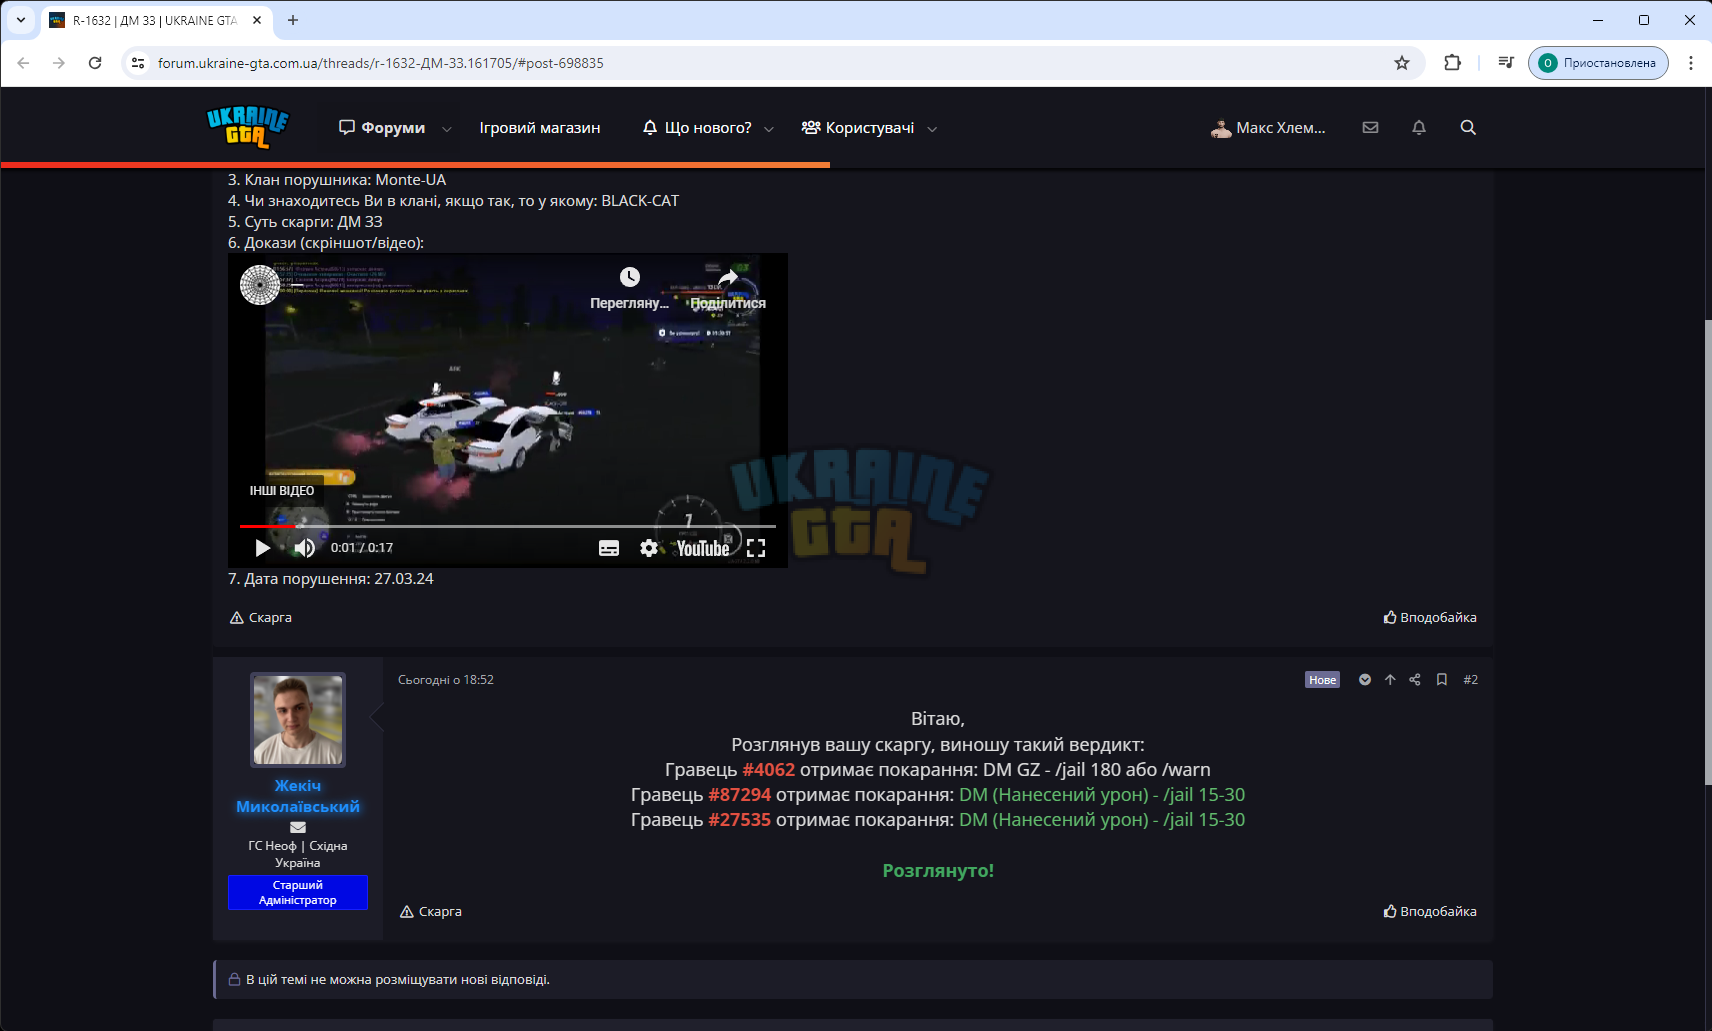Play the YouTube video

click(x=262, y=548)
